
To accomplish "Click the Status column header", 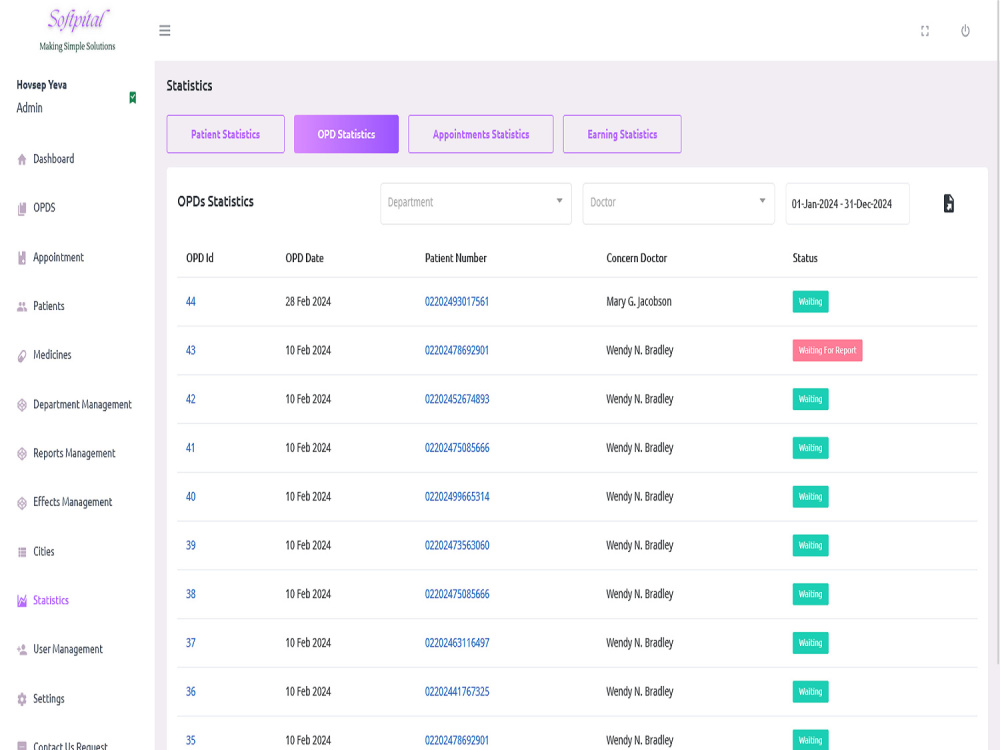I will point(805,258).
